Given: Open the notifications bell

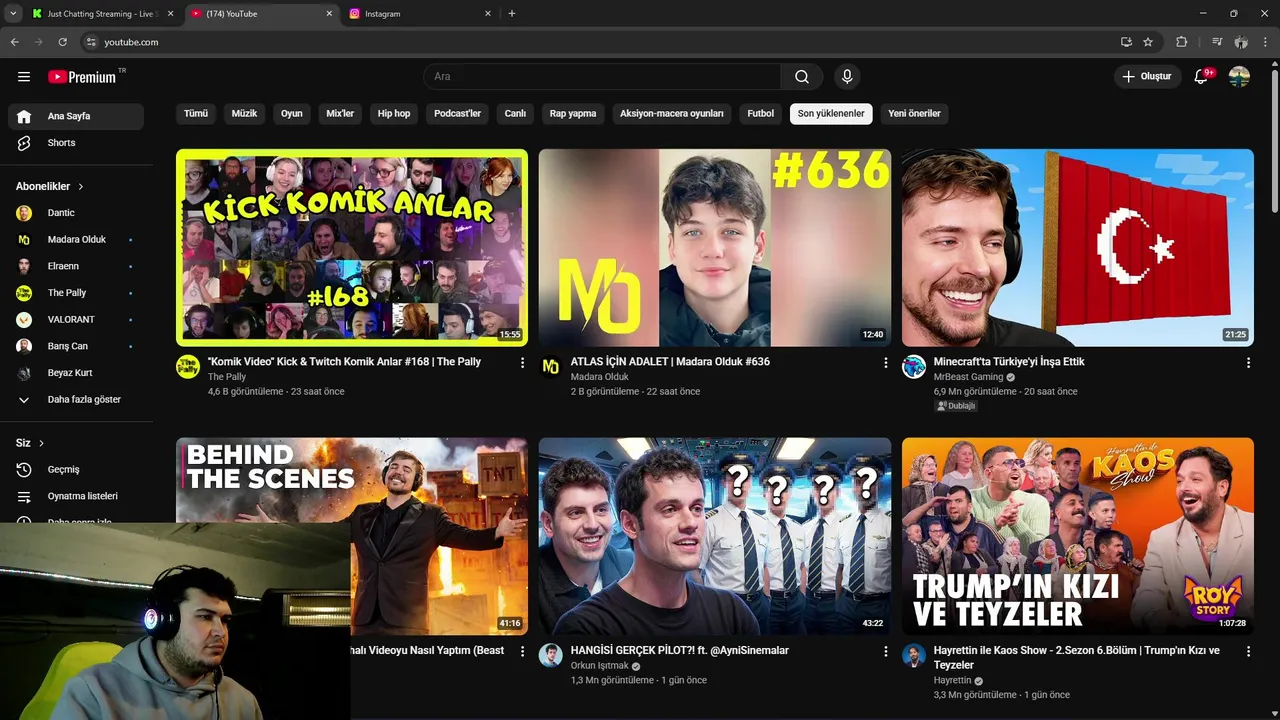Looking at the screenshot, I should tap(1202, 77).
